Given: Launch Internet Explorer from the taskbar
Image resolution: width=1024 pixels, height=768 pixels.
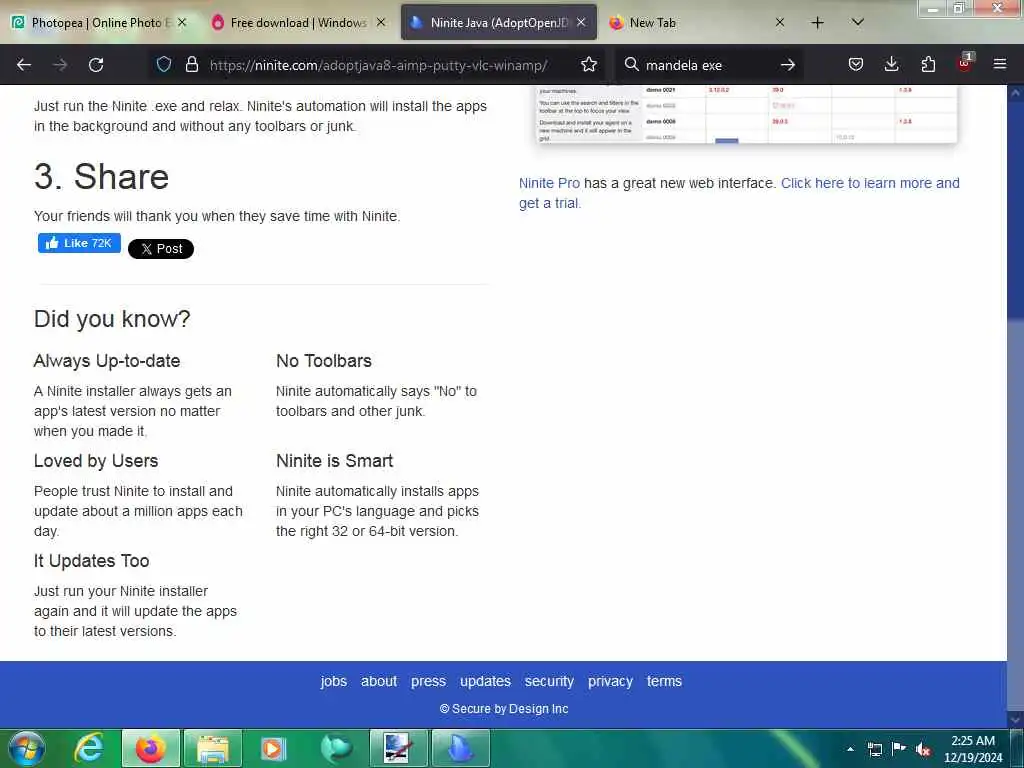Looking at the screenshot, I should pyautogui.click(x=89, y=748).
